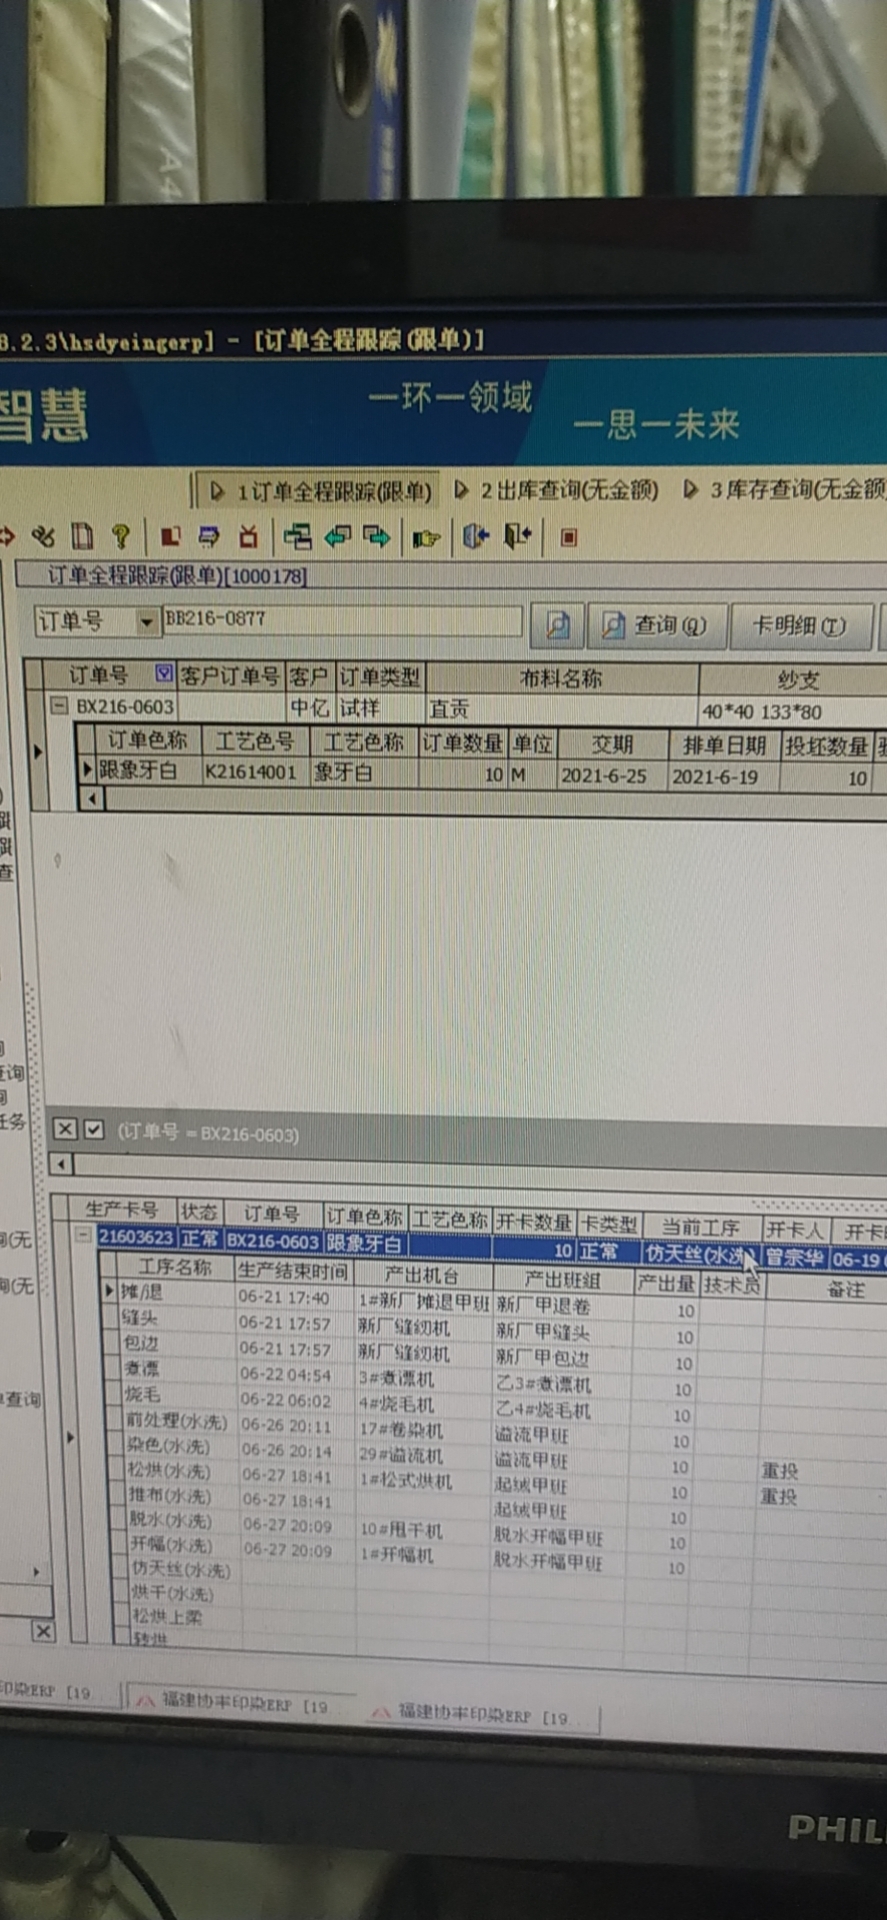Image resolution: width=887 pixels, height=1920 pixels.
Task: Select the 脱水(水洗) process row
Action: pyautogui.click(x=169, y=1521)
